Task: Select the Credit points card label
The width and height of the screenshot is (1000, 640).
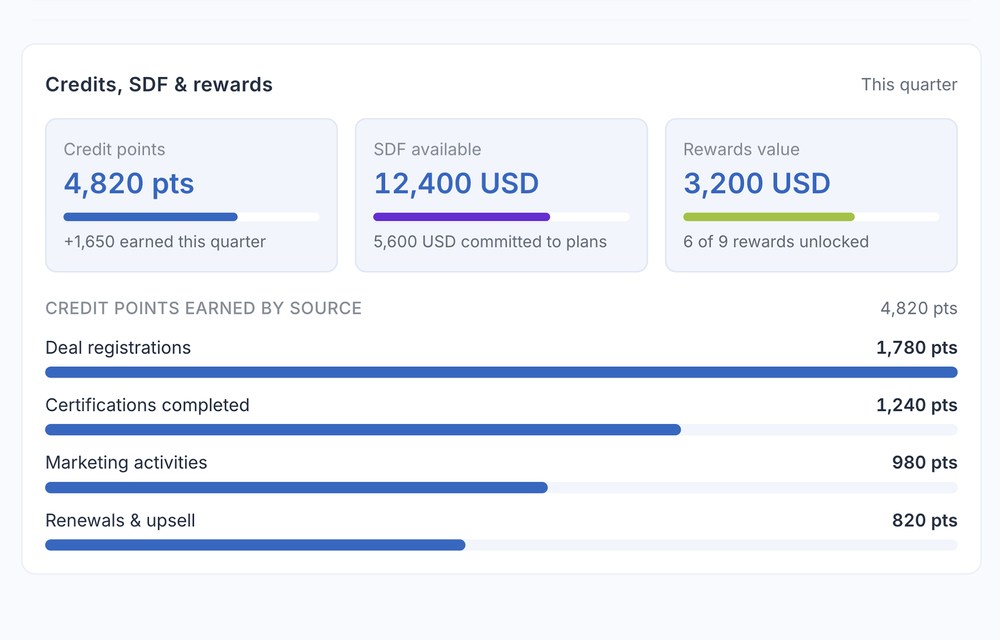Action: 114,149
